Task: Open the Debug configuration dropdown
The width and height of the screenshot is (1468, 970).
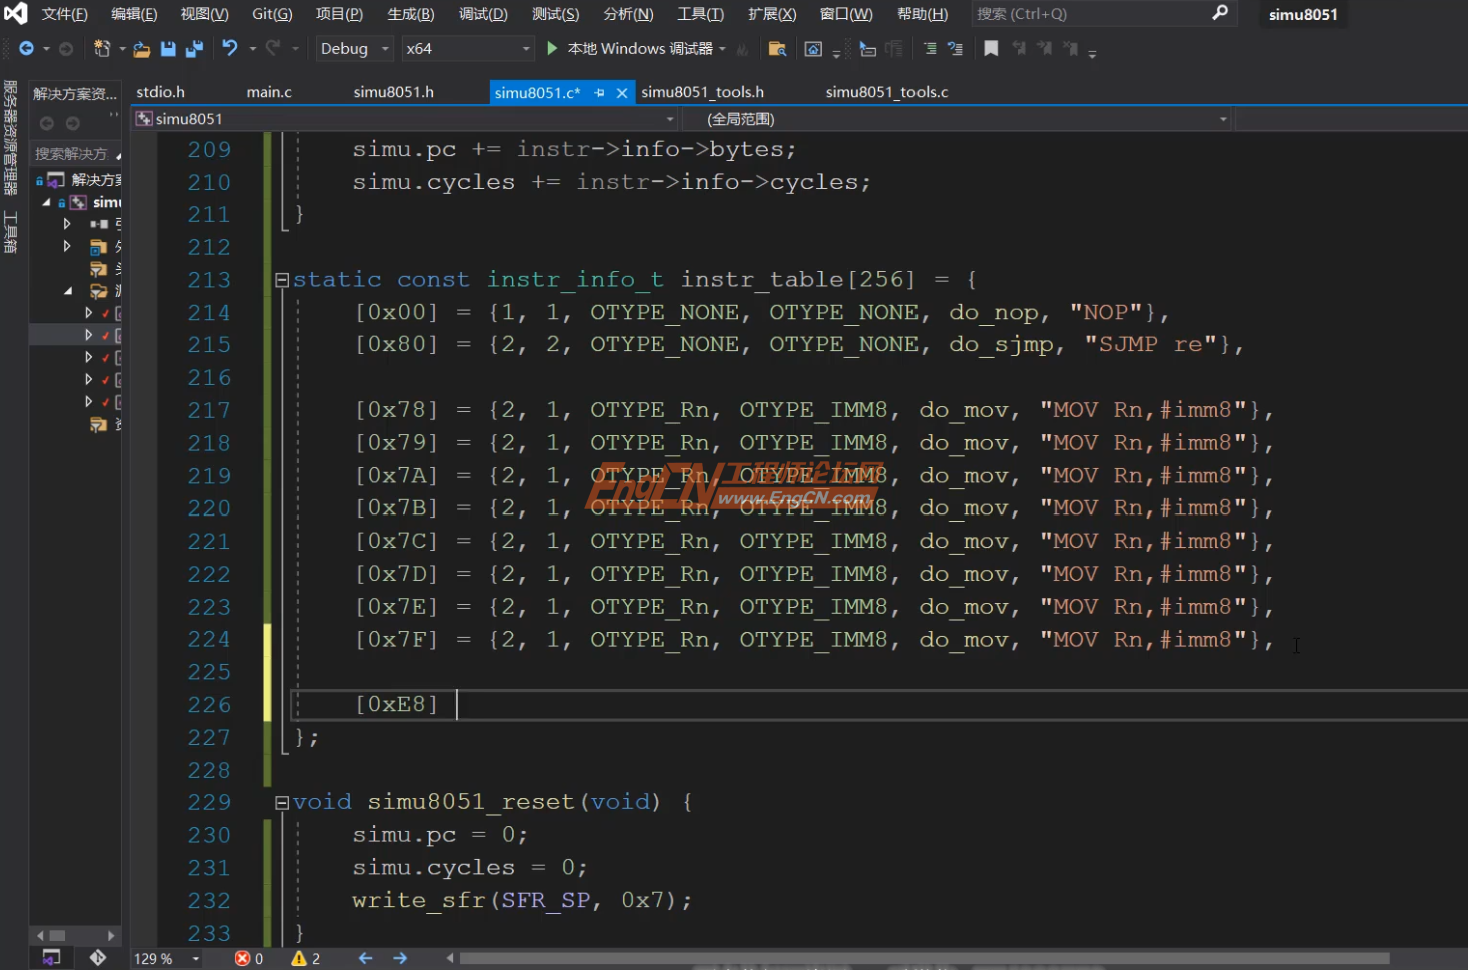Action: click(x=354, y=48)
